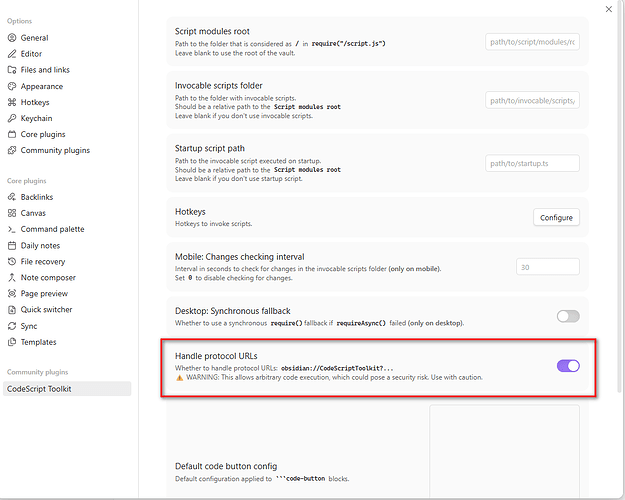Open Daily notes plugin settings
The image size is (625, 500).
[x=40, y=245]
